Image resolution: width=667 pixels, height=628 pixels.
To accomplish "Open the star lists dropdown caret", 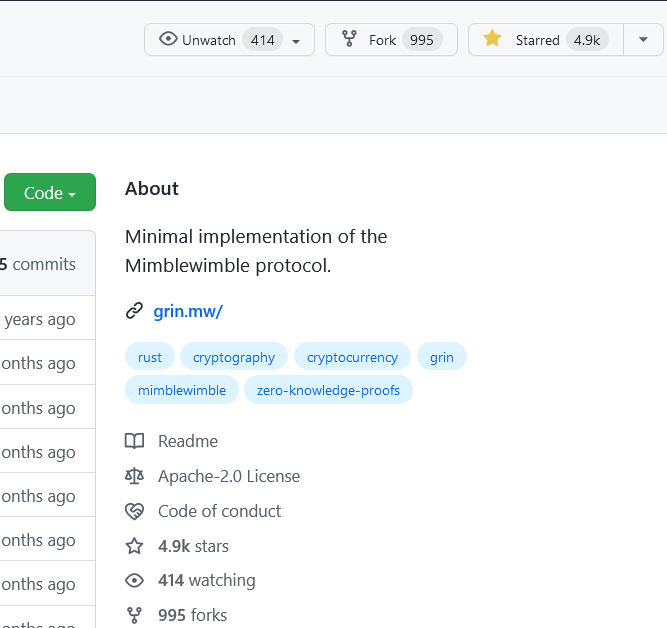I will pos(643,40).
